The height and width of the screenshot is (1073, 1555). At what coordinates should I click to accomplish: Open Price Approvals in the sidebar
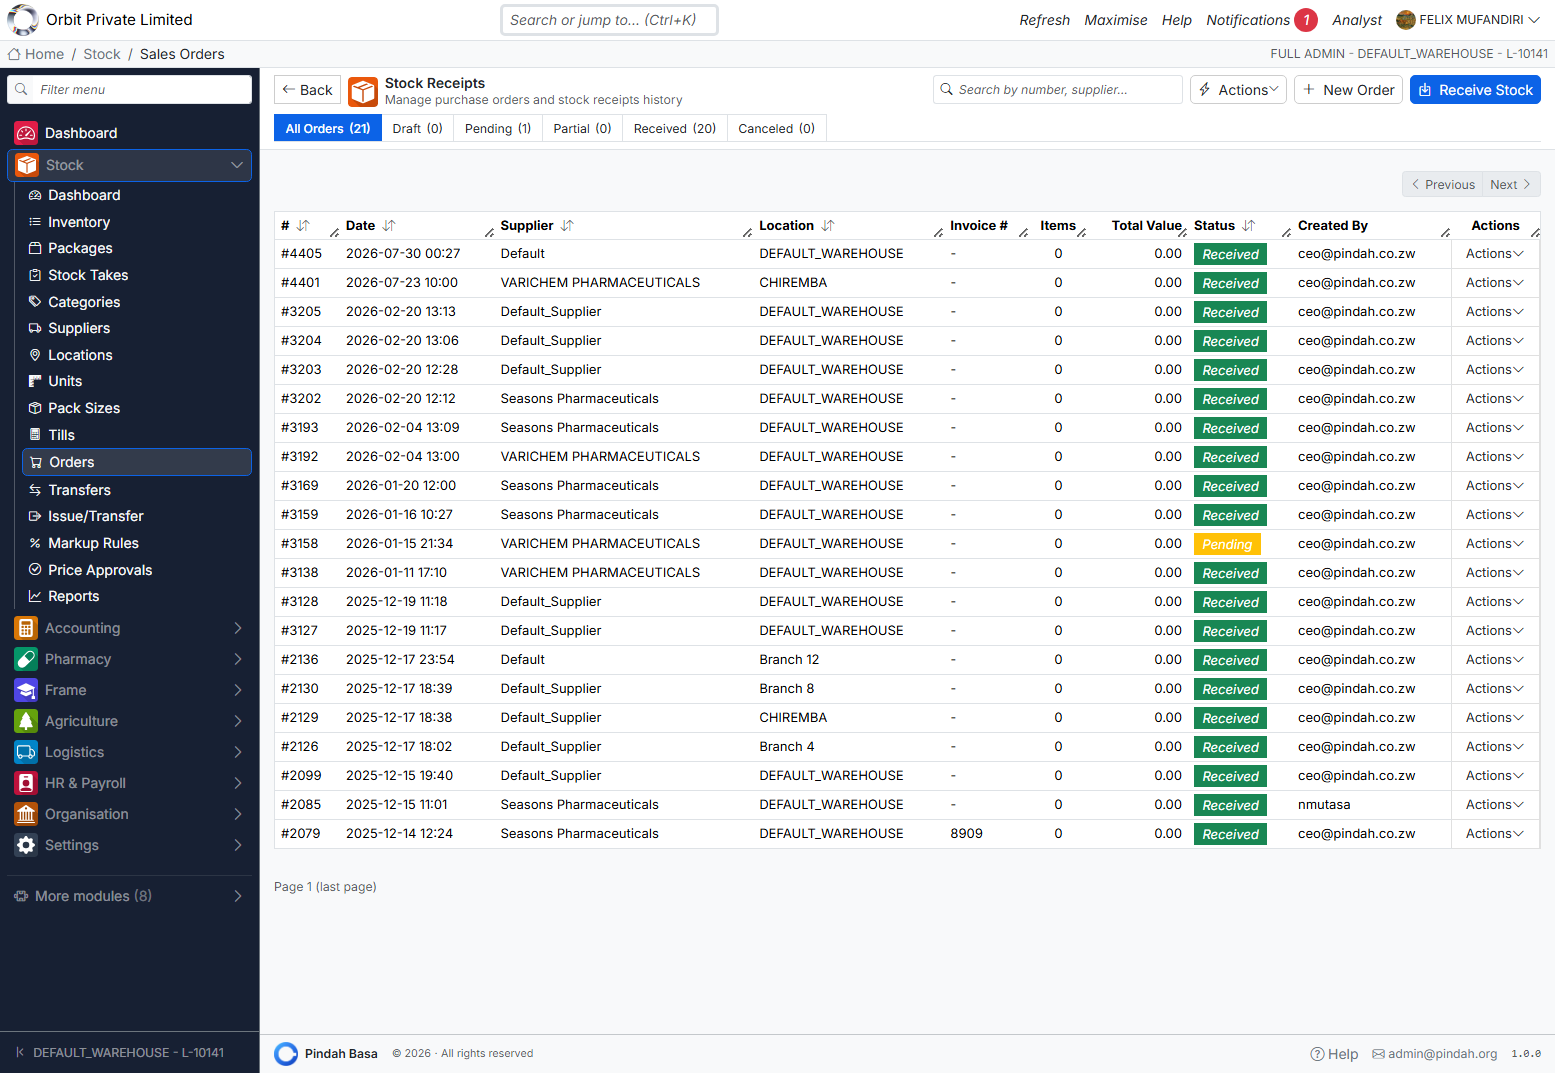pyautogui.click(x=100, y=570)
